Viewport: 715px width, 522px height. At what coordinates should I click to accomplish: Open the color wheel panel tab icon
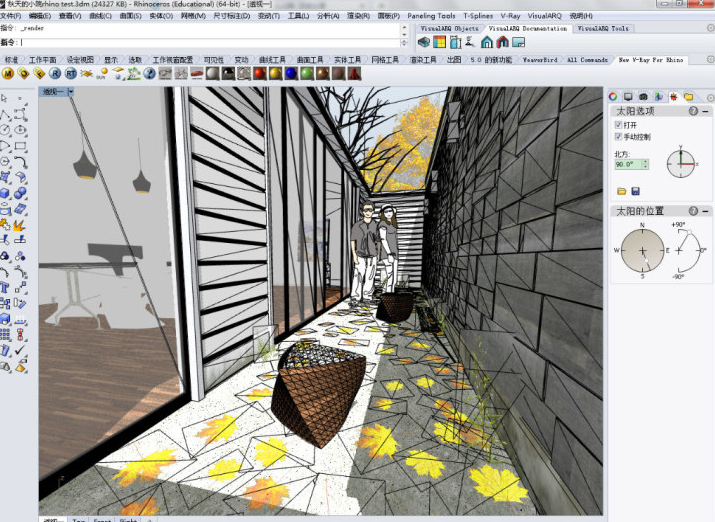pyautogui.click(x=614, y=96)
